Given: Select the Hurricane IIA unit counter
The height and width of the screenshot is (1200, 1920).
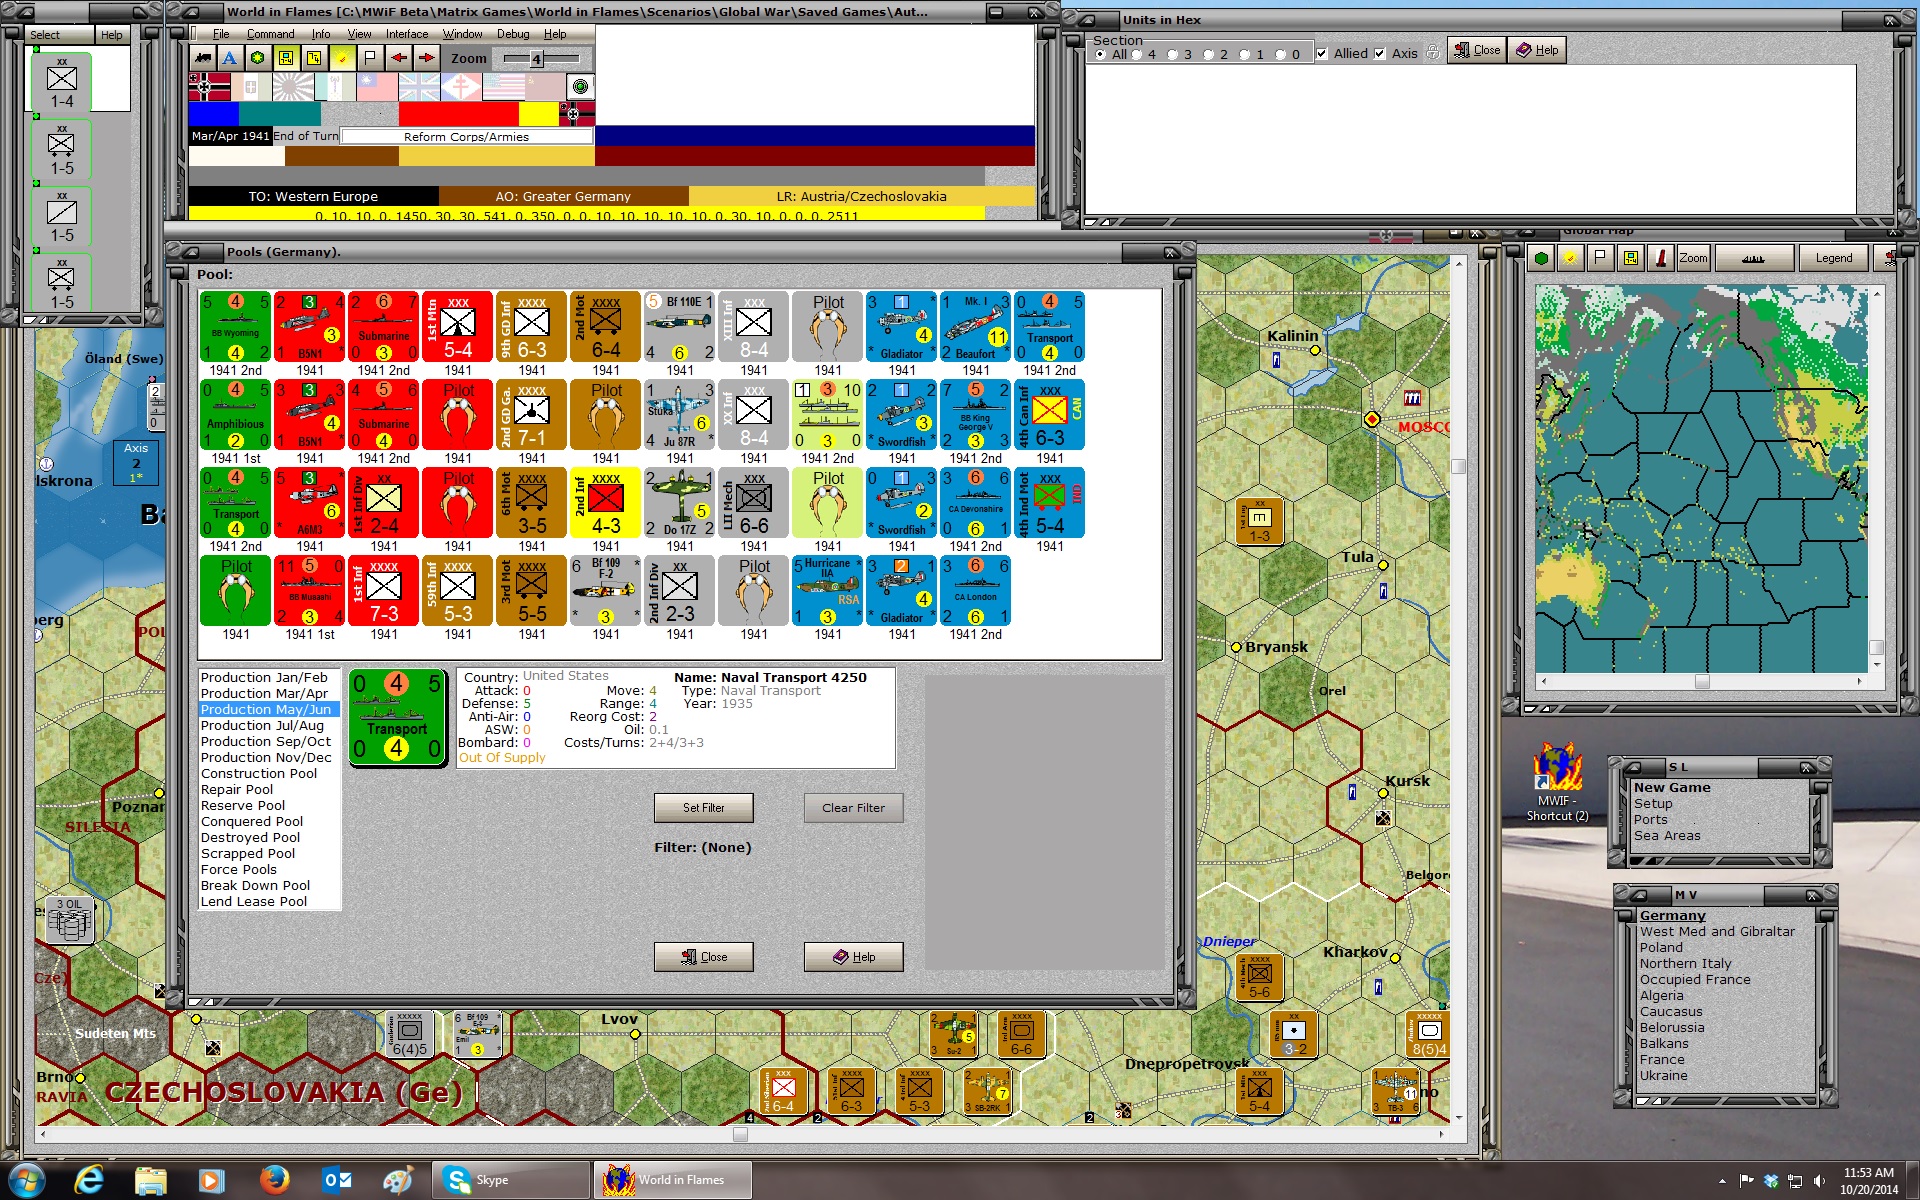Looking at the screenshot, I should 827,591.
